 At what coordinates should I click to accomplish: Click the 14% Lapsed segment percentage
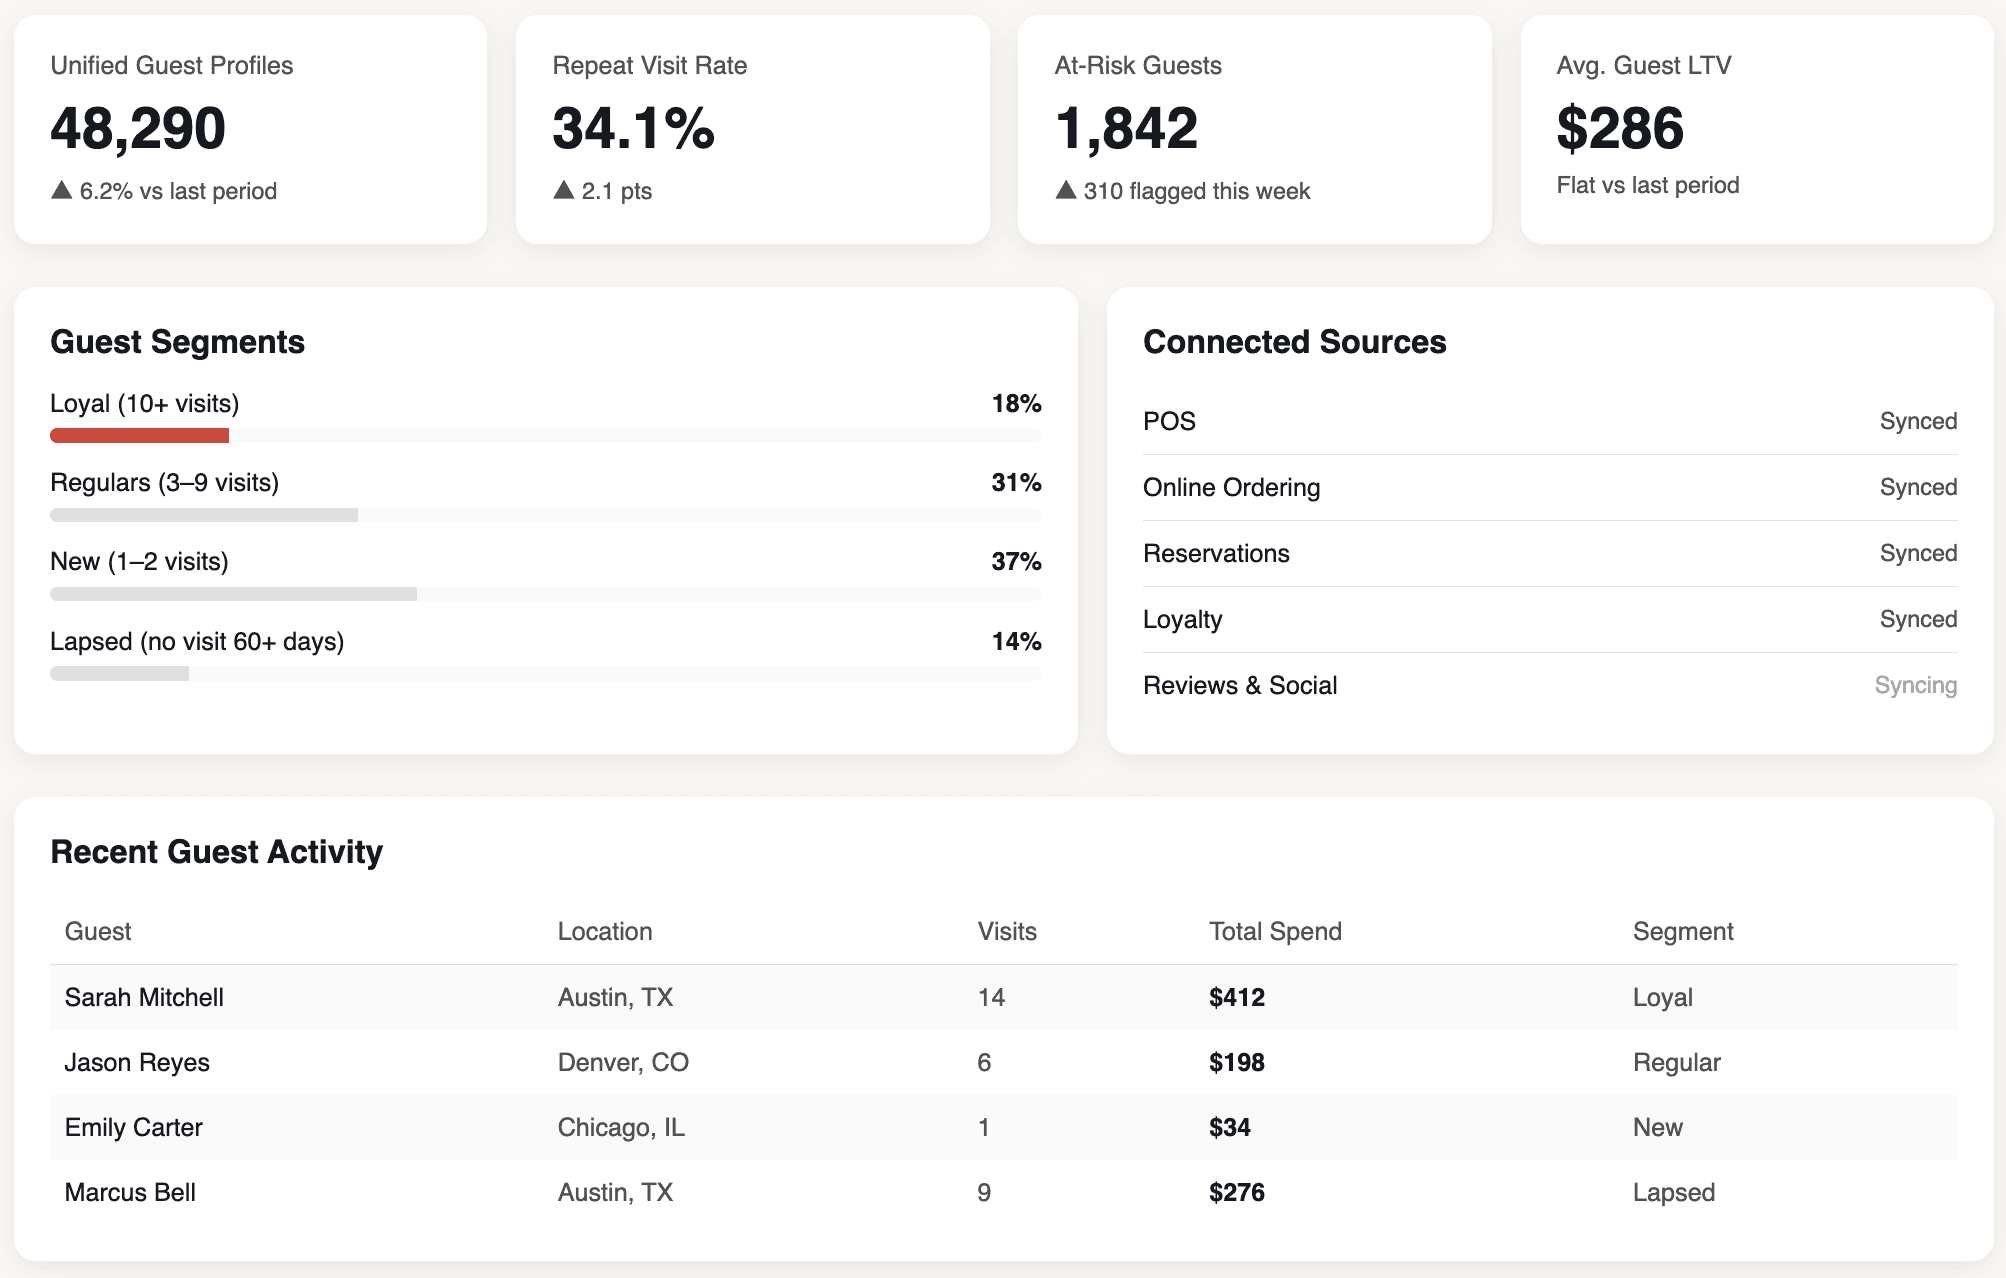(x=1017, y=641)
